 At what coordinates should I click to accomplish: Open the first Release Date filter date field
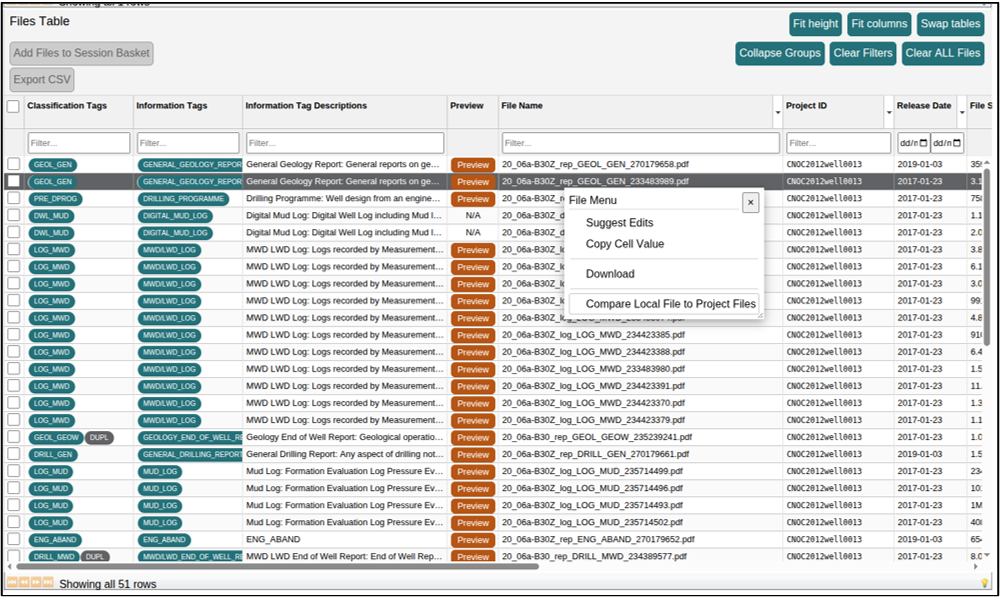pos(914,143)
